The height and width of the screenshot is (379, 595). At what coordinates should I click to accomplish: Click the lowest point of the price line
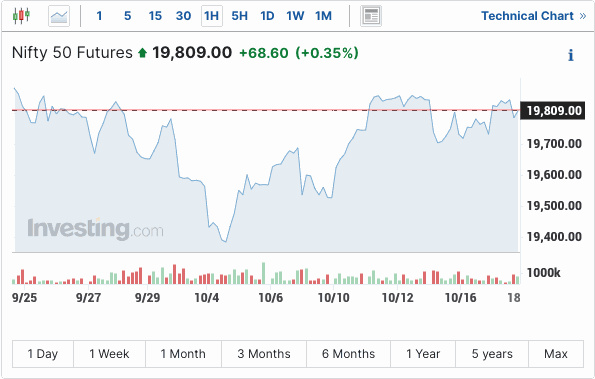click(x=226, y=241)
